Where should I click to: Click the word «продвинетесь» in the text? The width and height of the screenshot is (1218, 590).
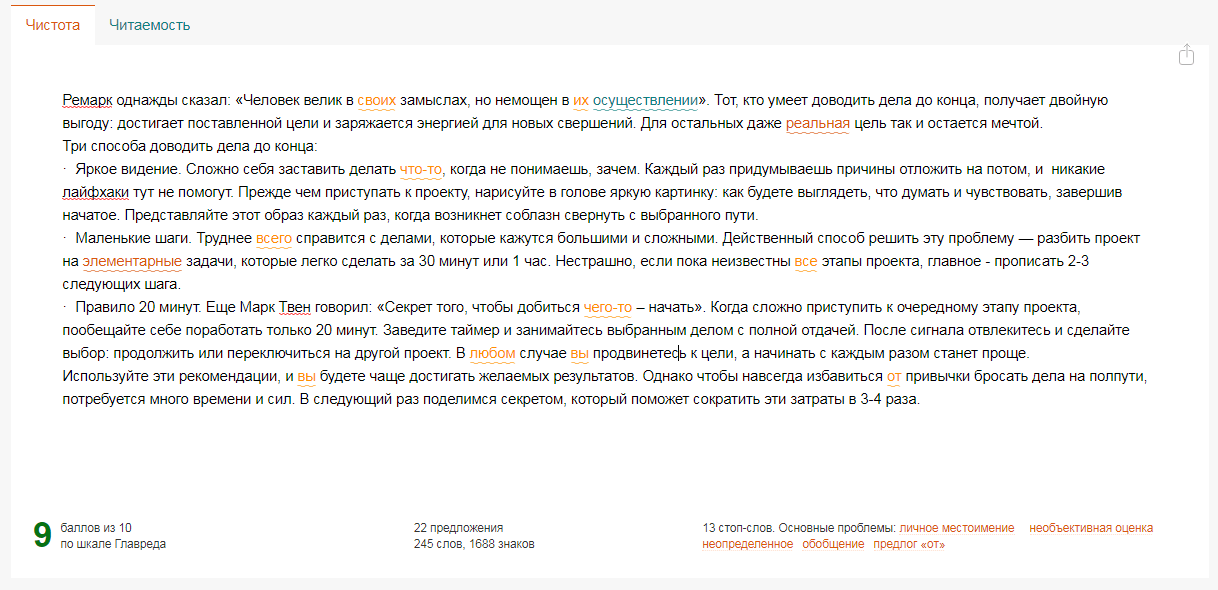(639, 353)
